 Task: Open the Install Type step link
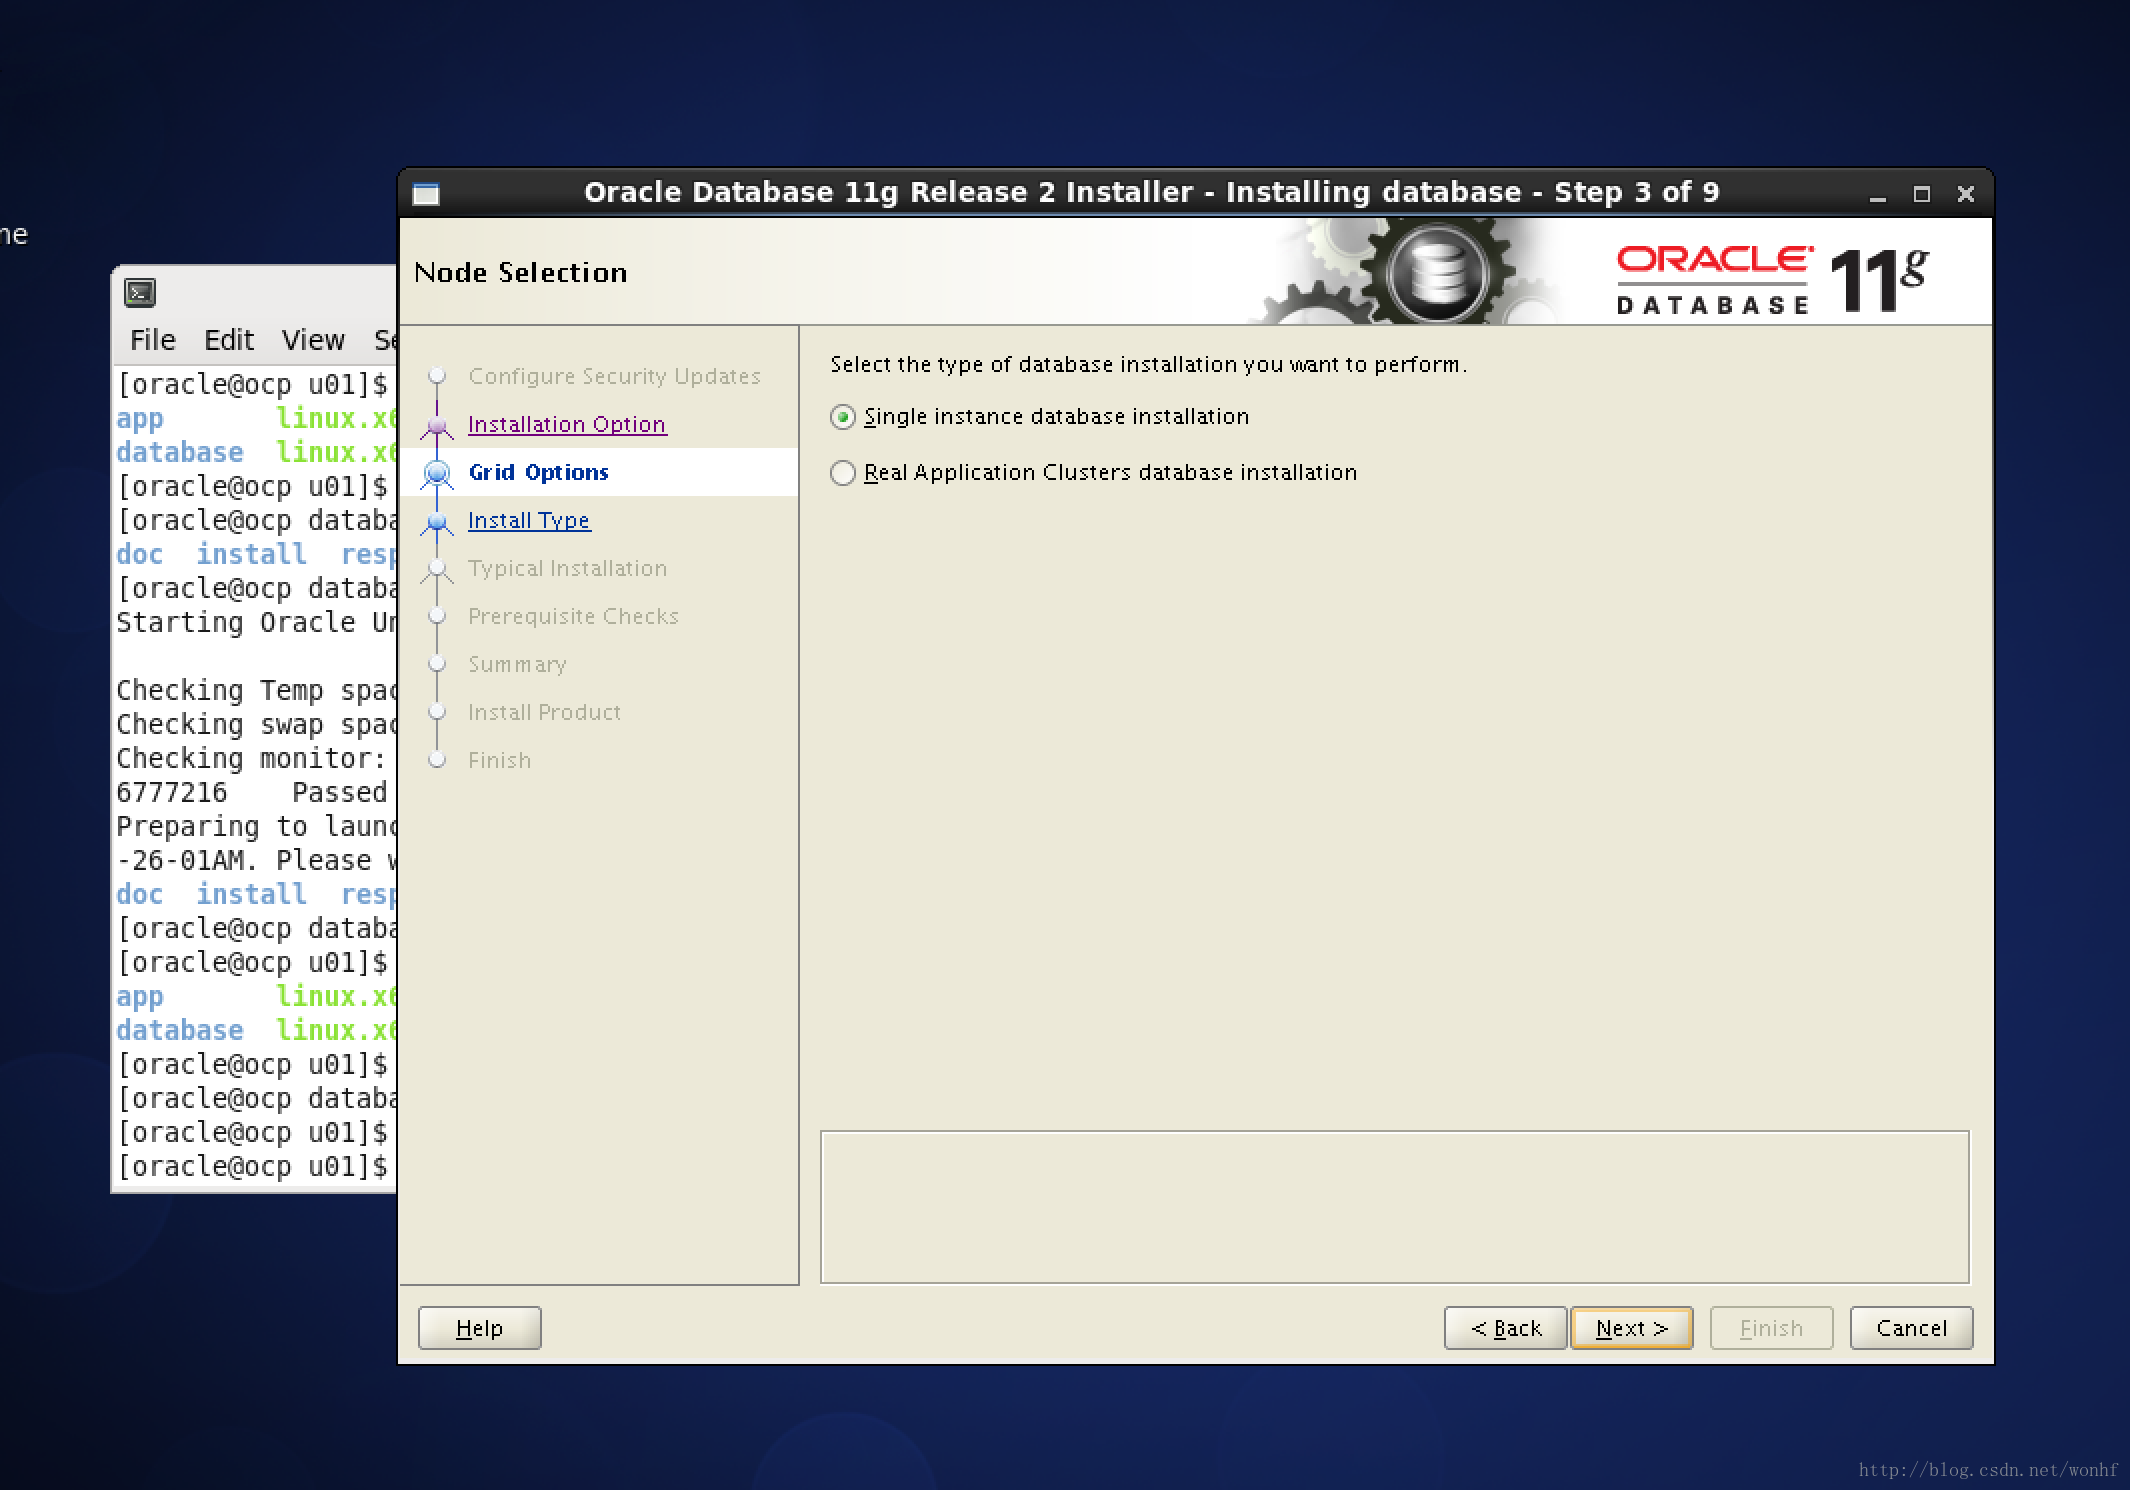[529, 520]
